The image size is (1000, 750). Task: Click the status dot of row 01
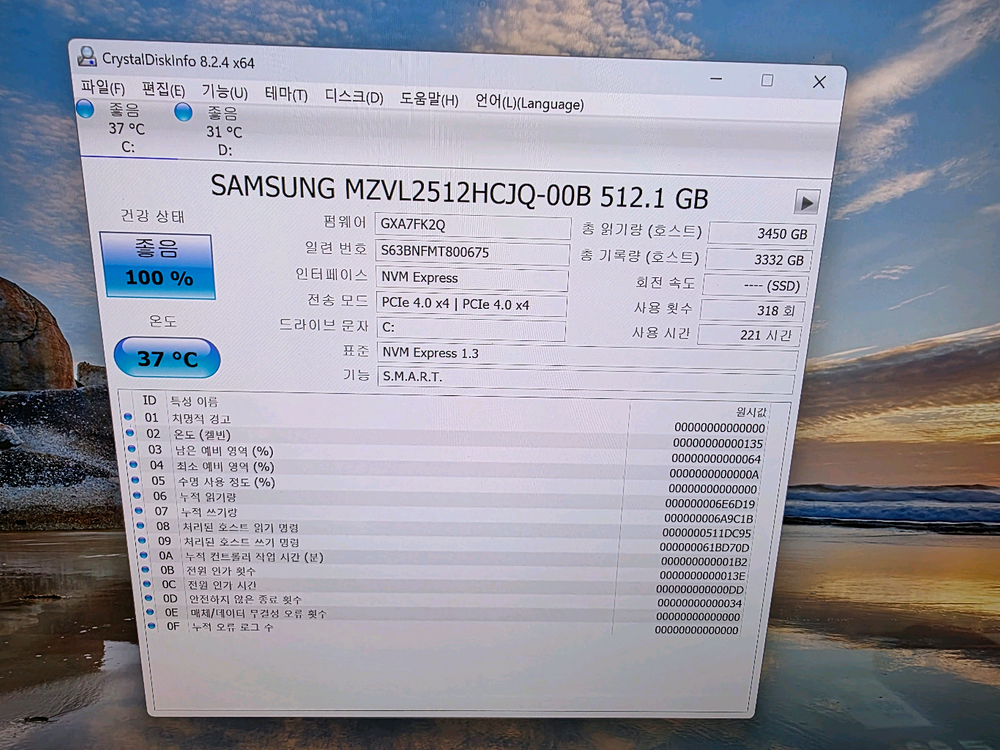(128, 417)
